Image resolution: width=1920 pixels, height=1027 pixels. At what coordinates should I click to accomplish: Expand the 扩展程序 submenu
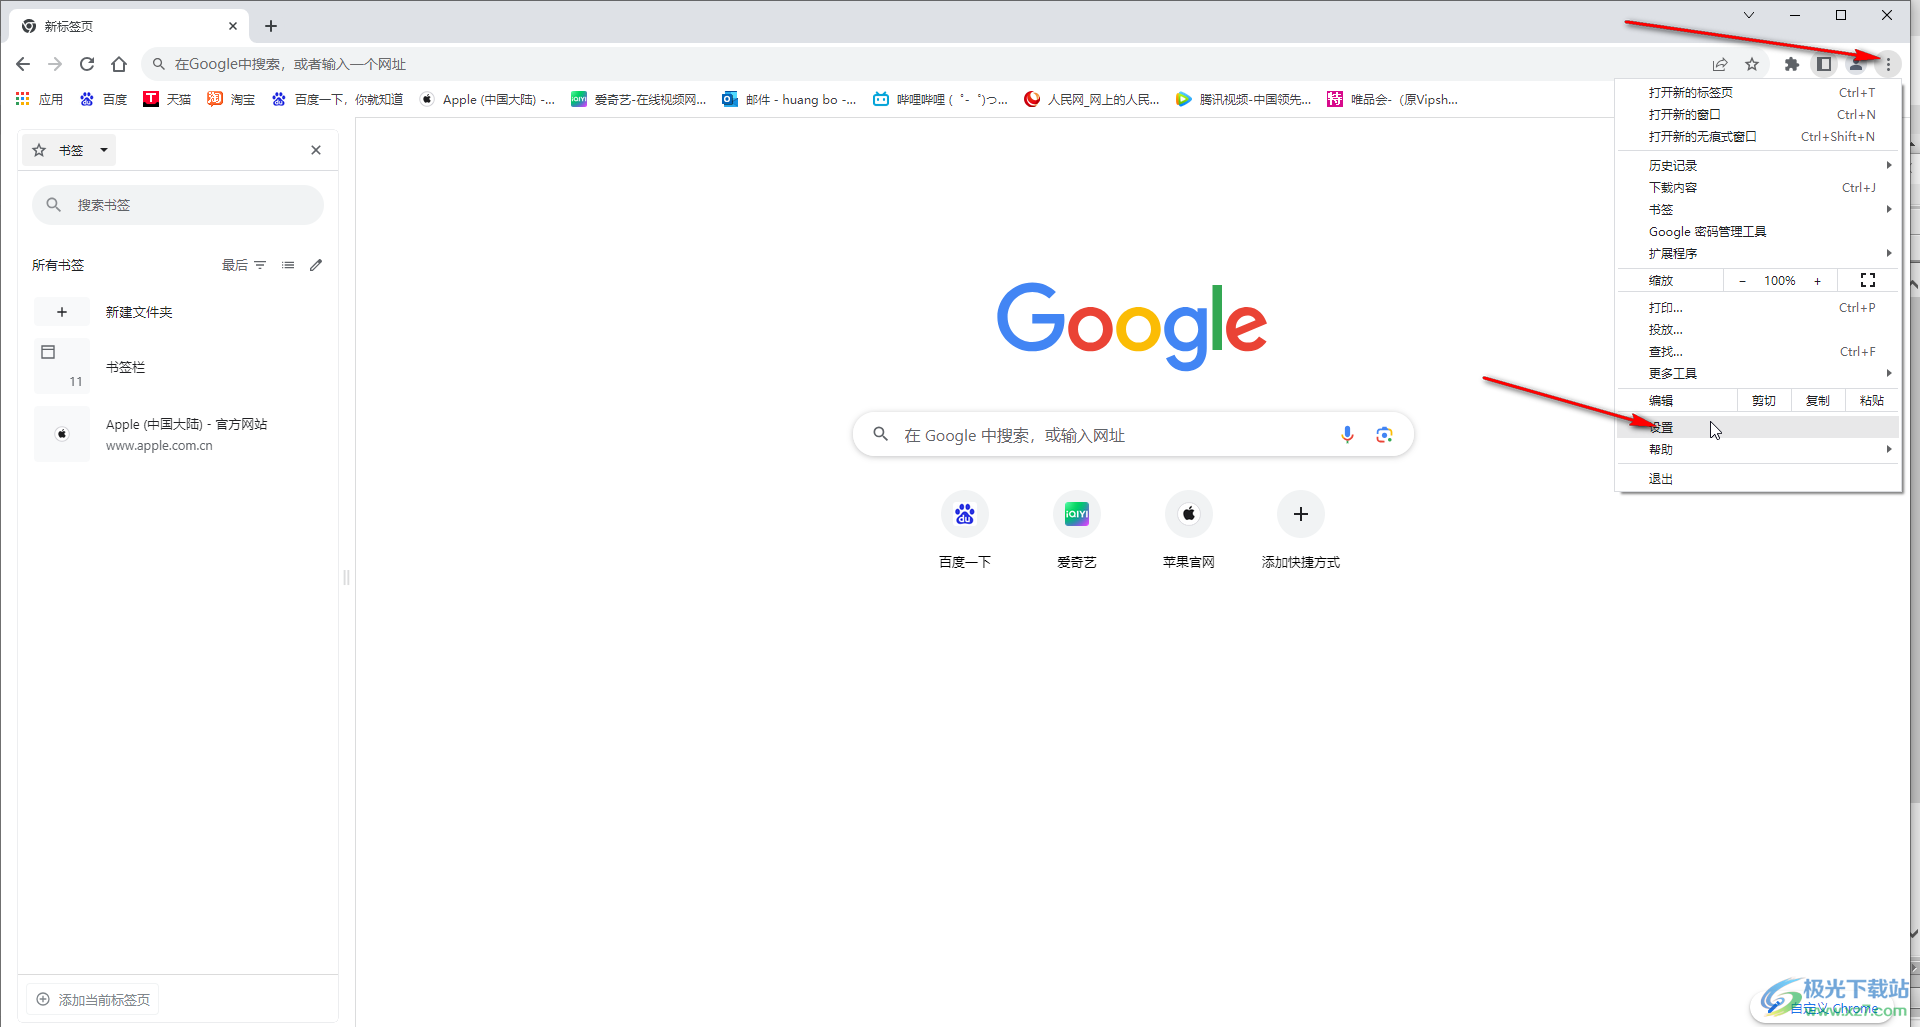coord(1759,253)
